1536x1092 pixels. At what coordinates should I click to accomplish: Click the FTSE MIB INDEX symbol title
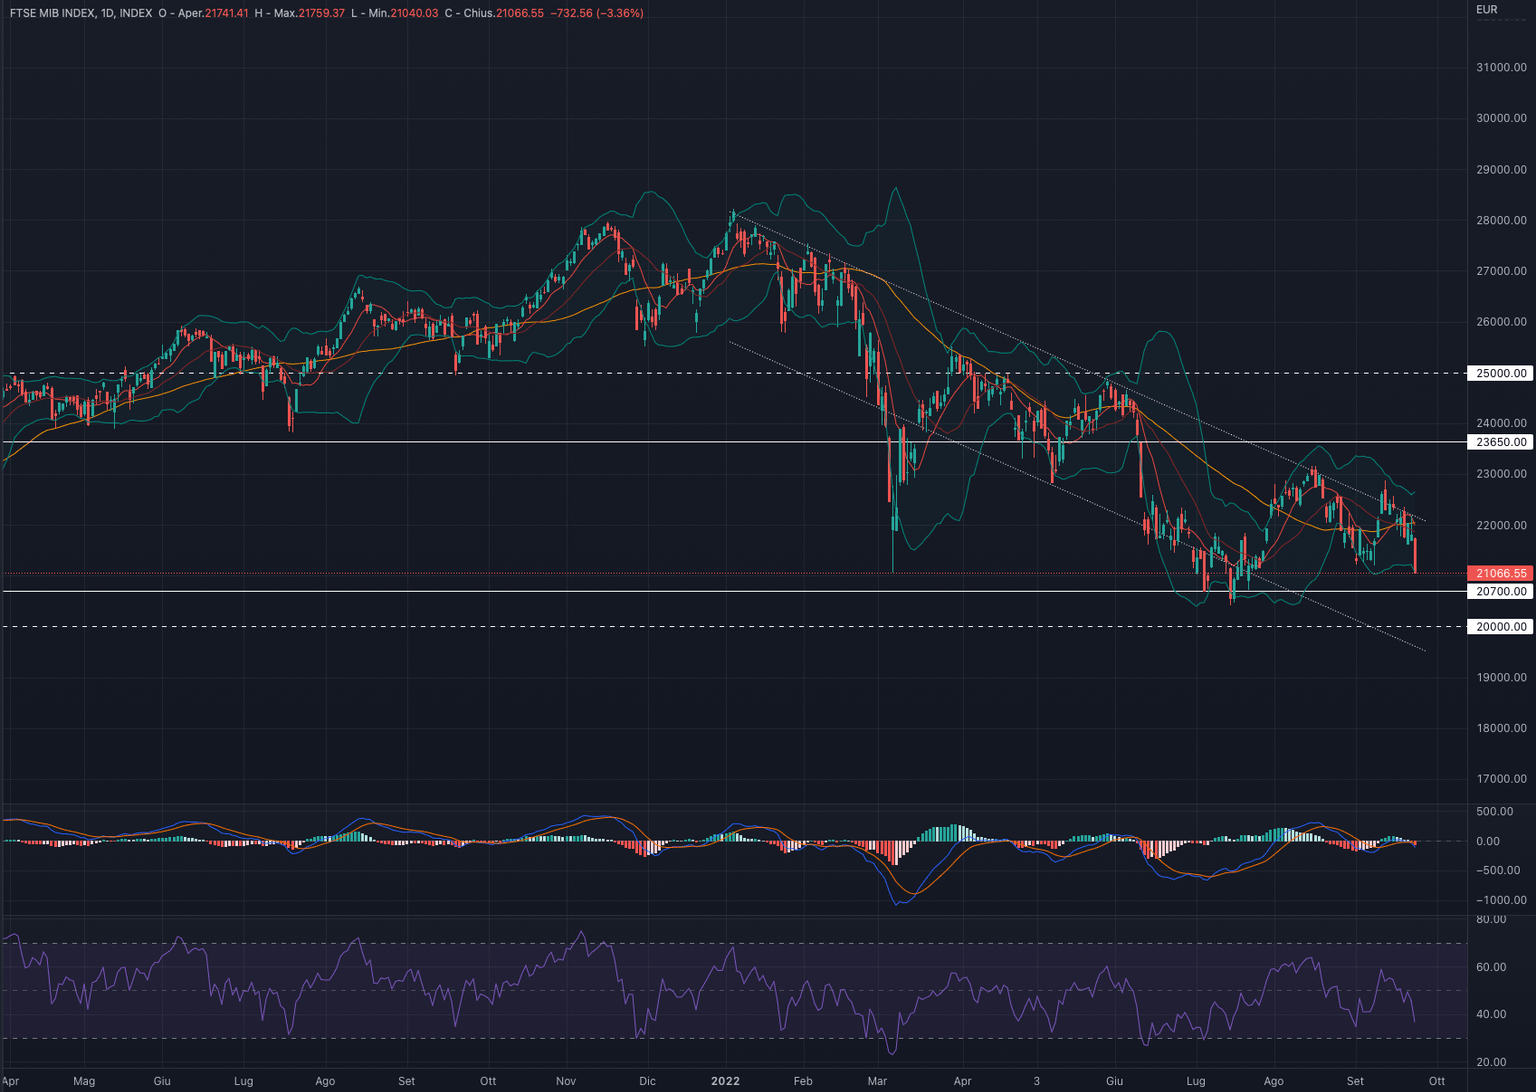pos(52,13)
